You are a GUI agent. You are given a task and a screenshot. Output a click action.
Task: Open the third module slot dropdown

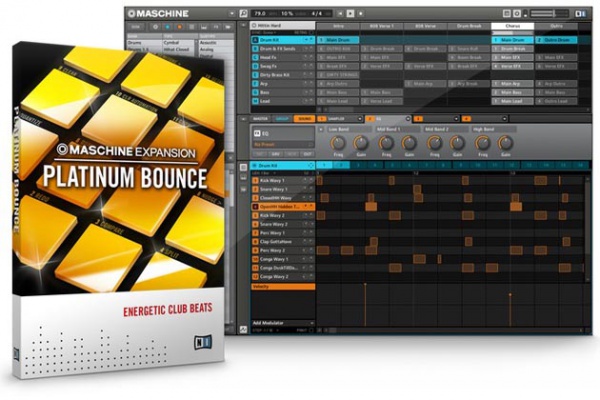pos(456,119)
